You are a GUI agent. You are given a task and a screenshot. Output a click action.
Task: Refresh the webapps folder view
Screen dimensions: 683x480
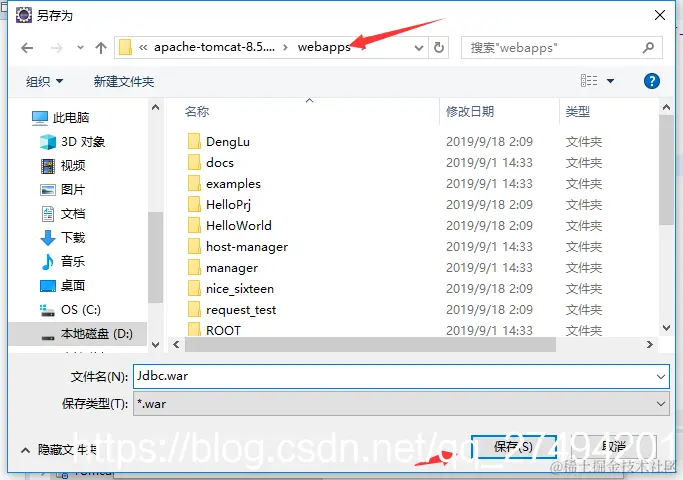(439, 47)
